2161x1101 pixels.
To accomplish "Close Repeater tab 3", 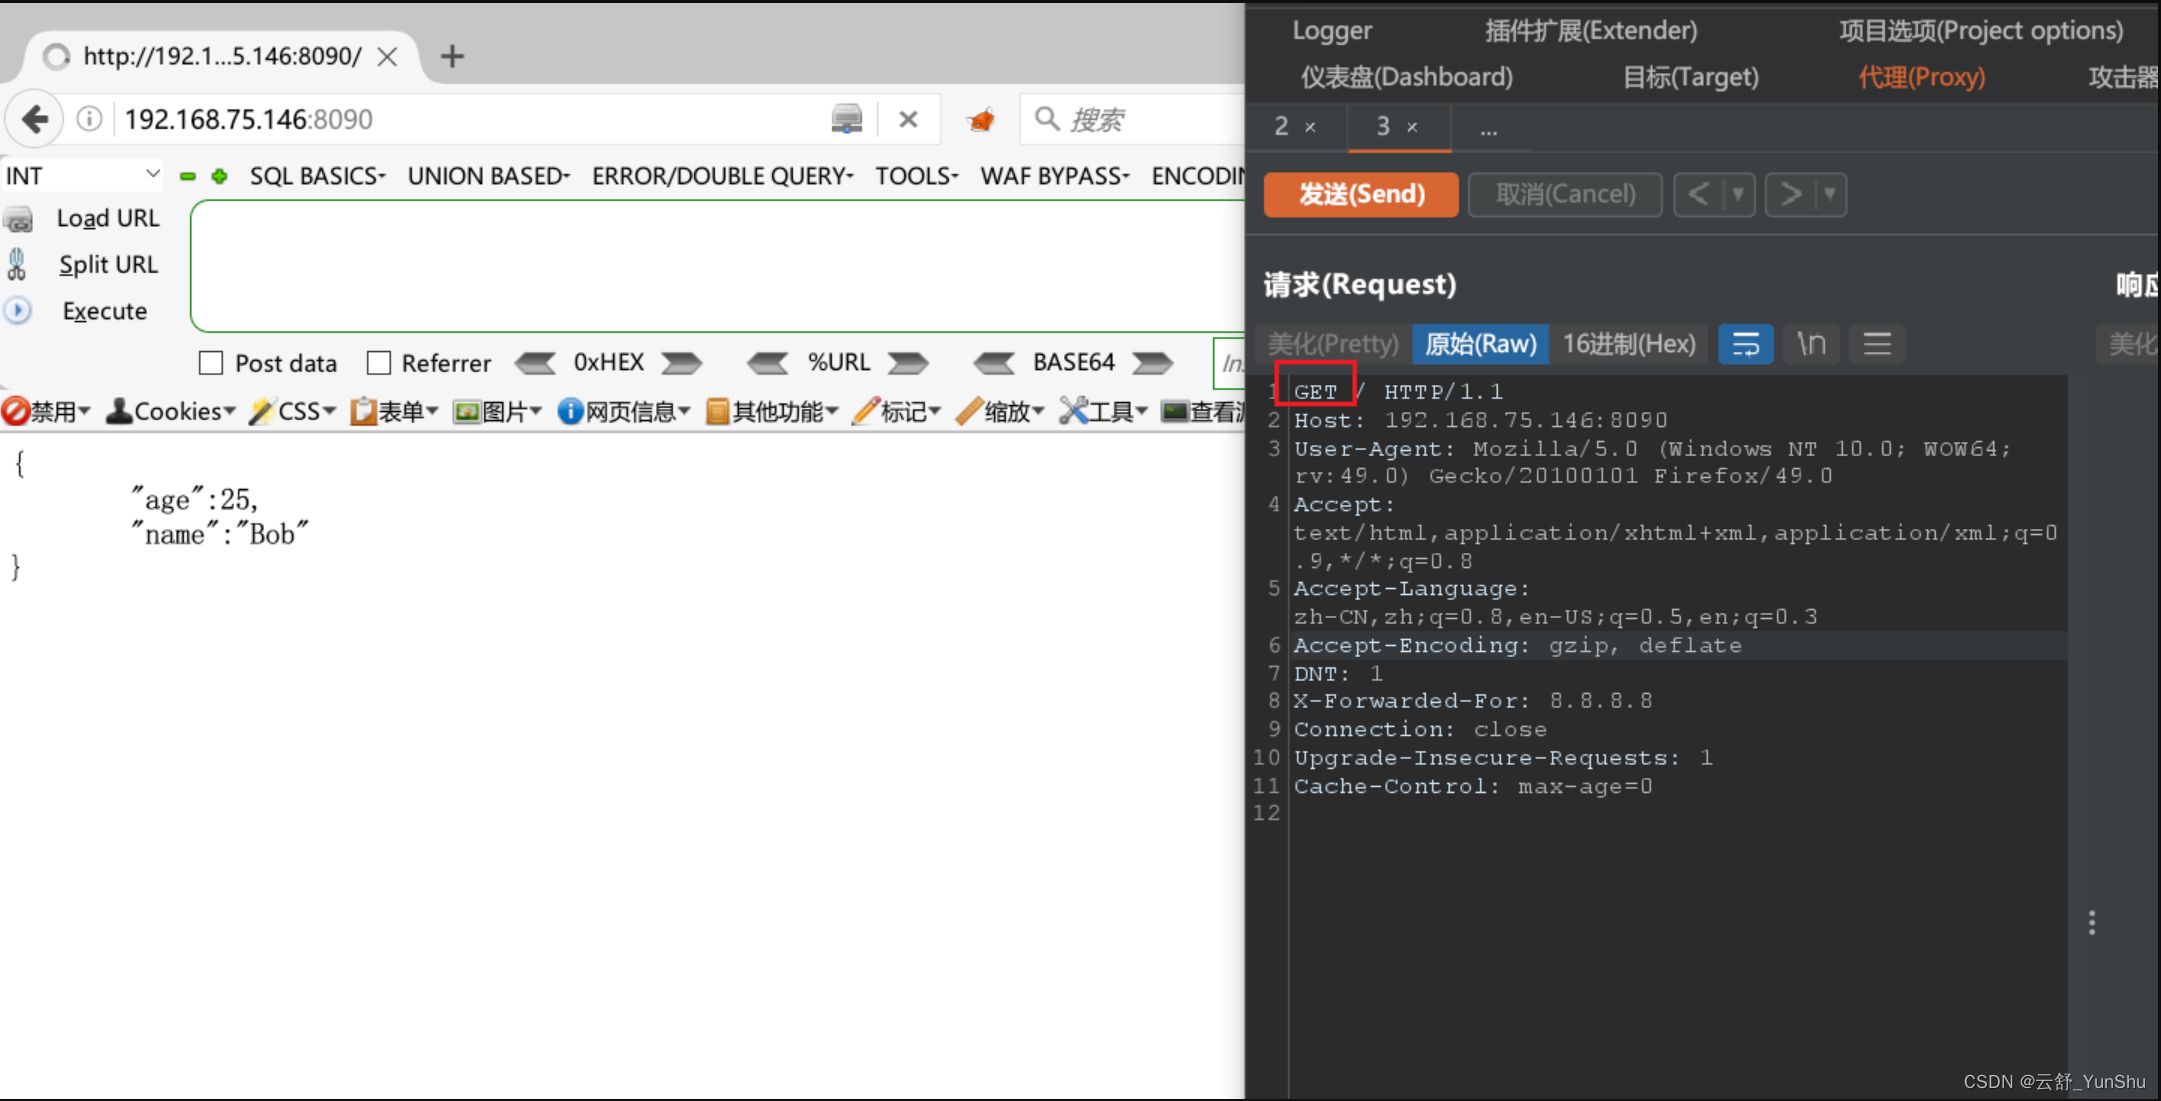I will click(x=1412, y=128).
